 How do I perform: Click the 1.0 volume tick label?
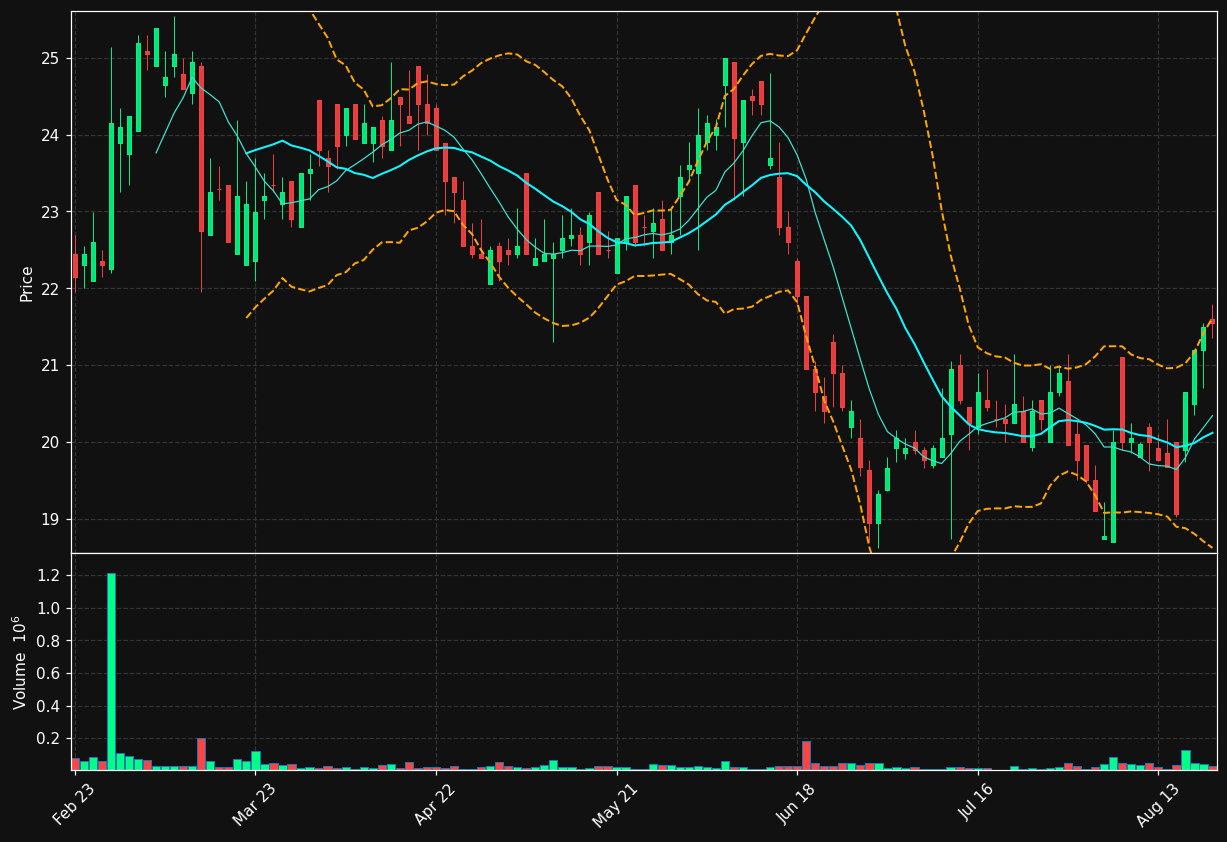pyautogui.click(x=50, y=608)
